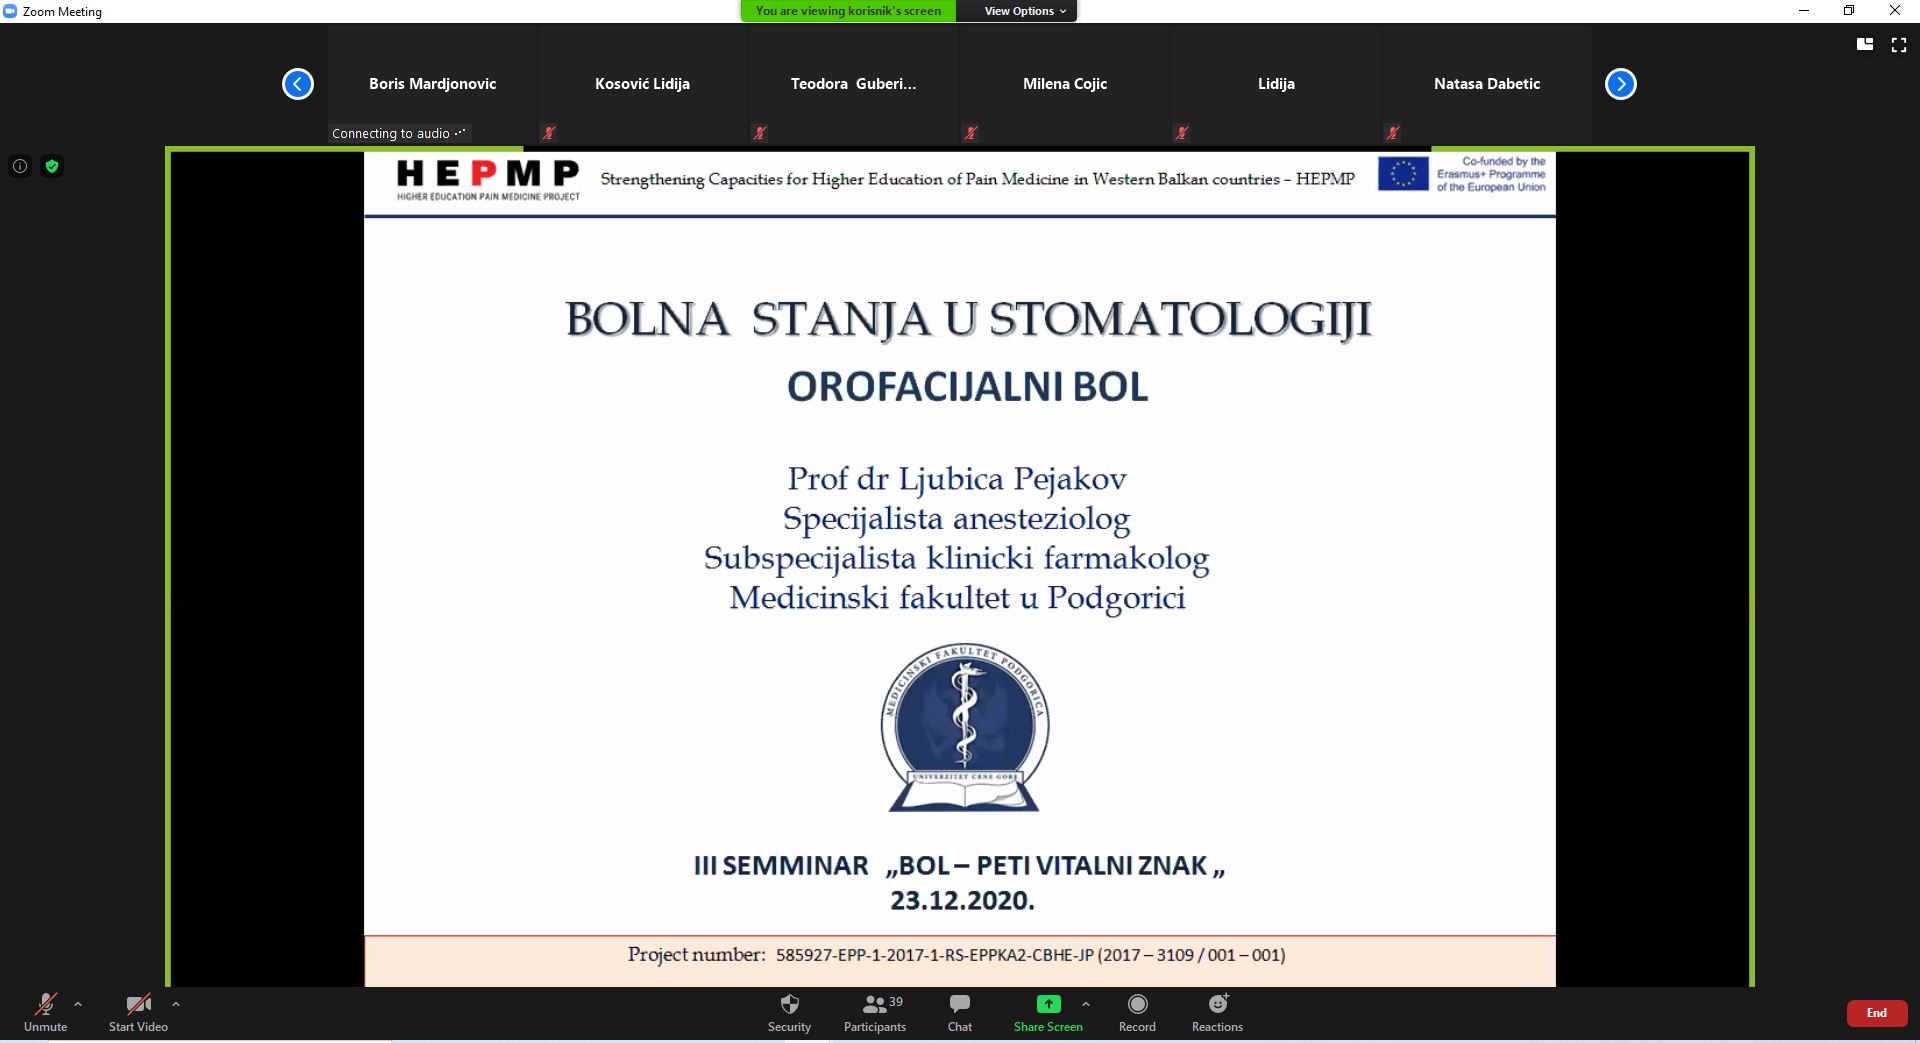This screenshot has width=1920, height=1043.
Task: Unmute the microphone
Action: 45,1012
